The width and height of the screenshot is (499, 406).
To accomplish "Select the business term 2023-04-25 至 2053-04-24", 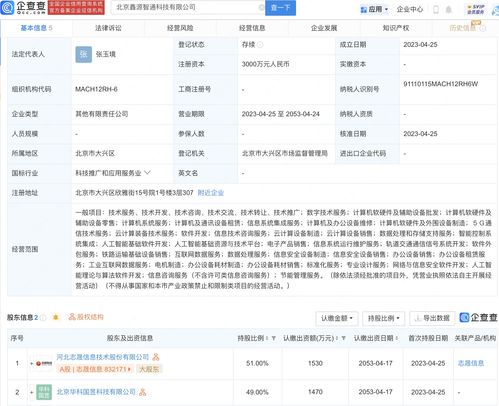I will pos(281,114).
